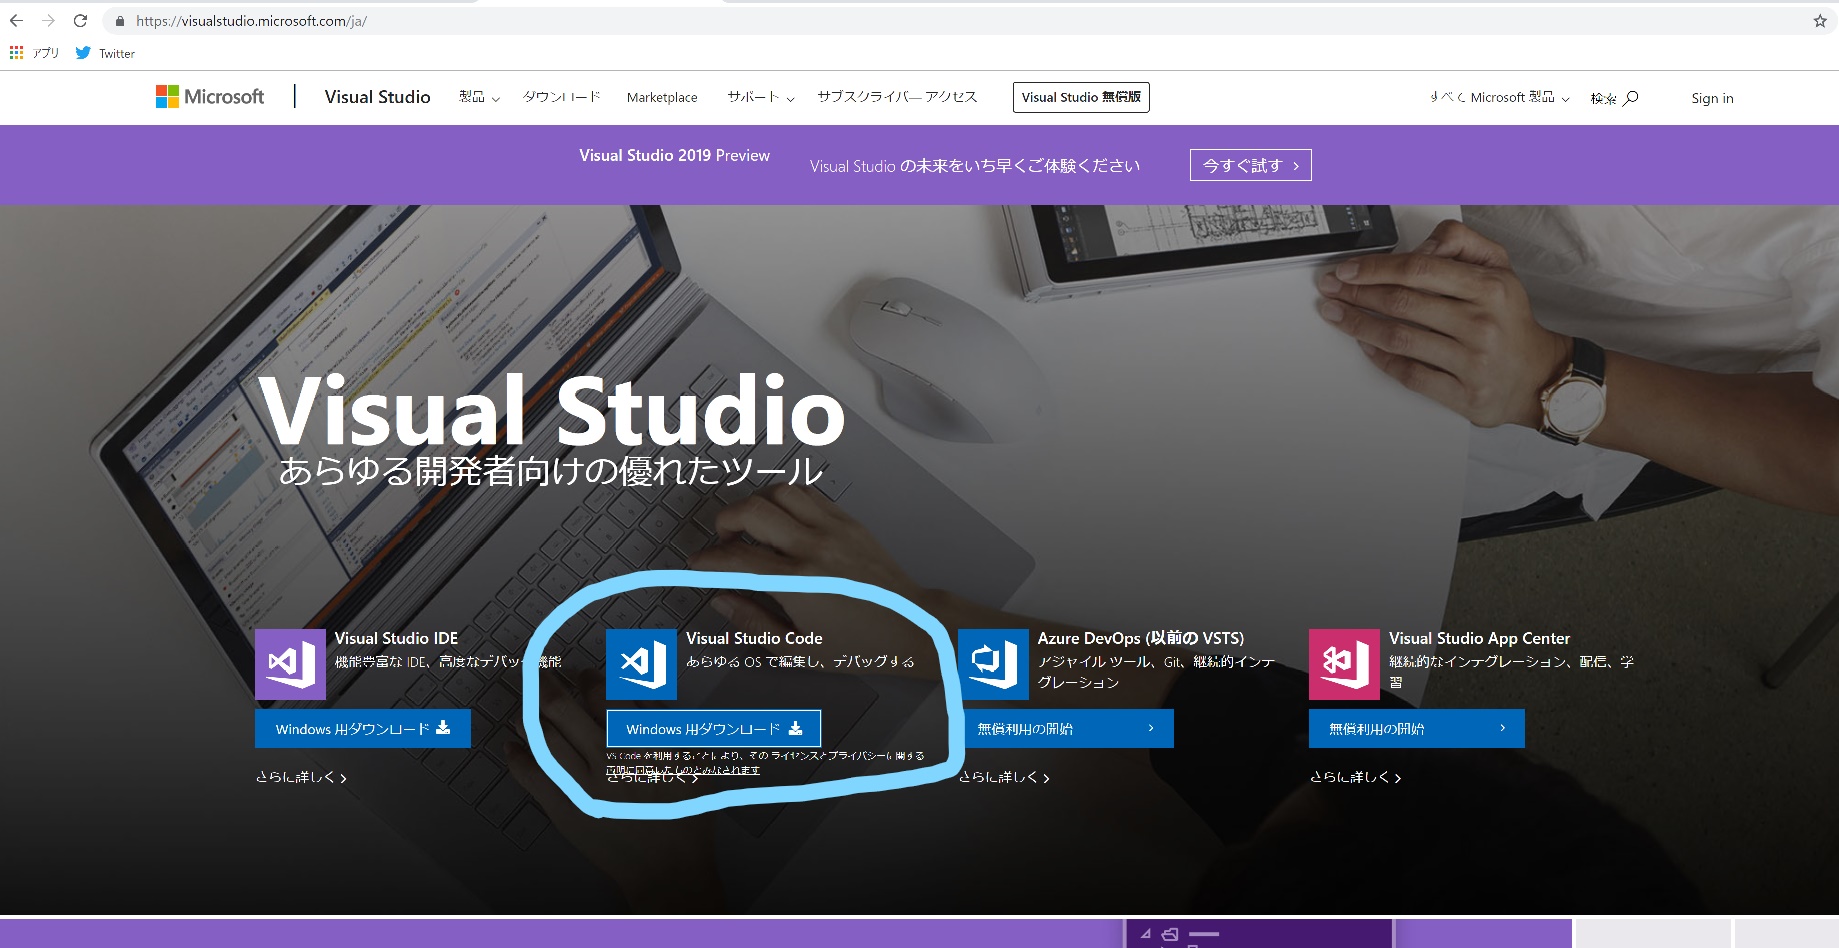The image size is (1839, 948).
Task: Click the Visual Studio 無償版 button
Action: tap(1081, 97)
